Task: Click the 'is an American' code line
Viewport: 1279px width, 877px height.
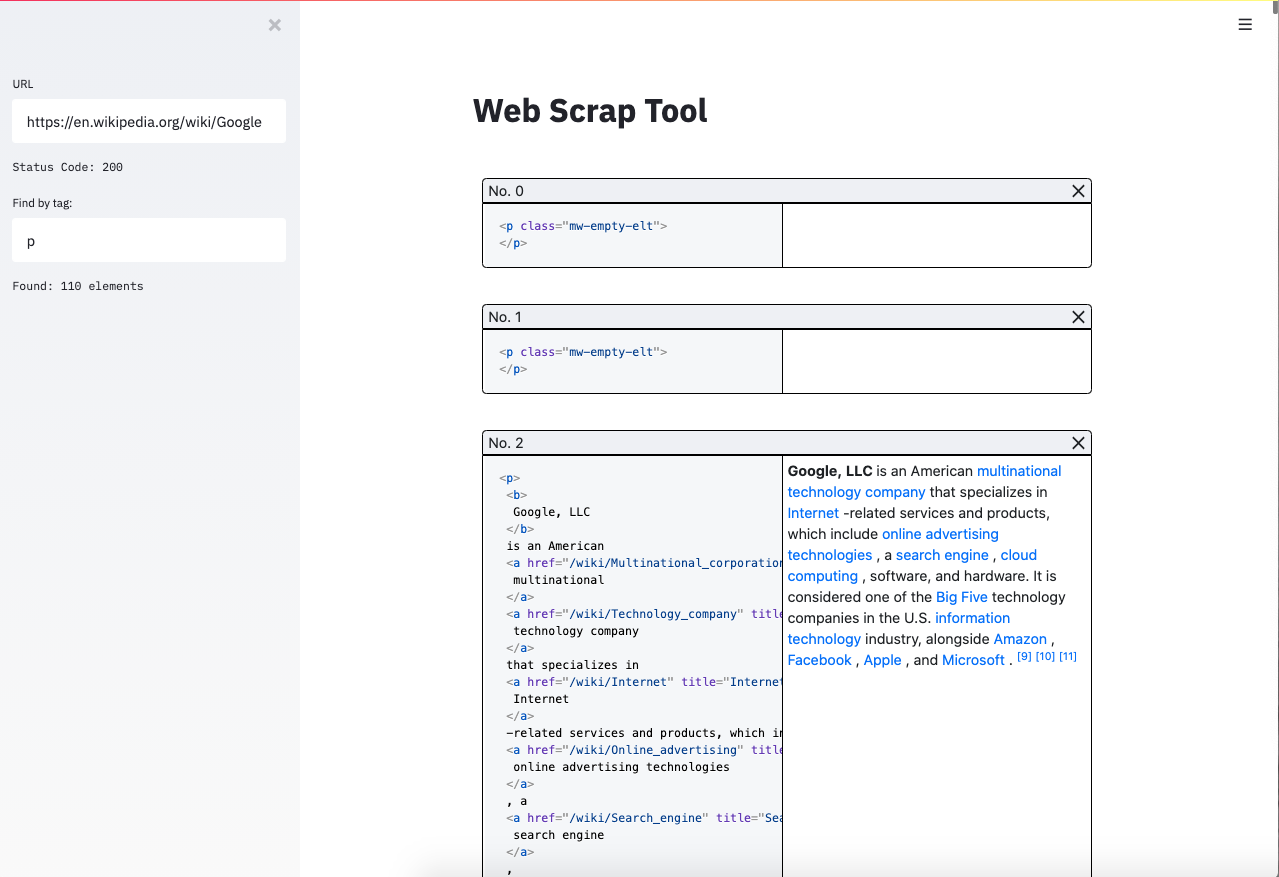Action: 556,546
